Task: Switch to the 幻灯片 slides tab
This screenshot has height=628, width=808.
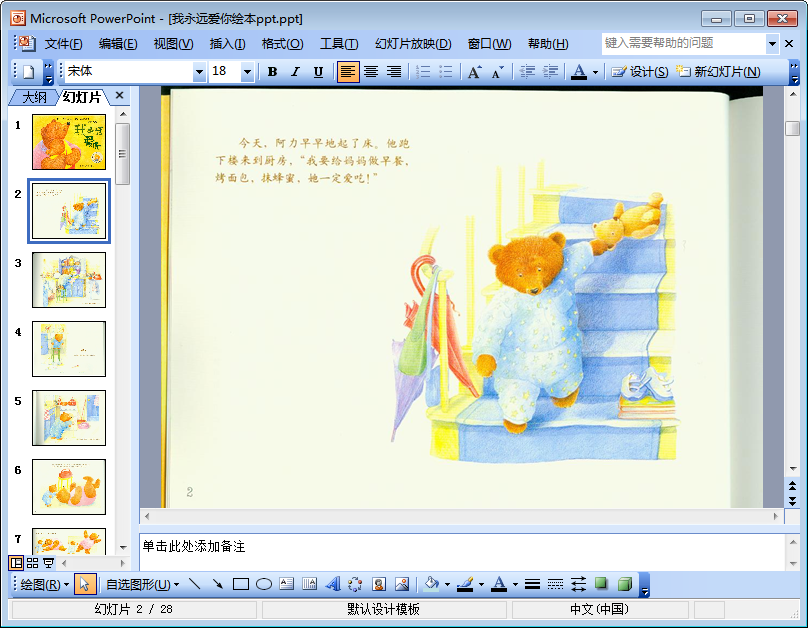Action: pyautogui.click(x=81, y=97)
